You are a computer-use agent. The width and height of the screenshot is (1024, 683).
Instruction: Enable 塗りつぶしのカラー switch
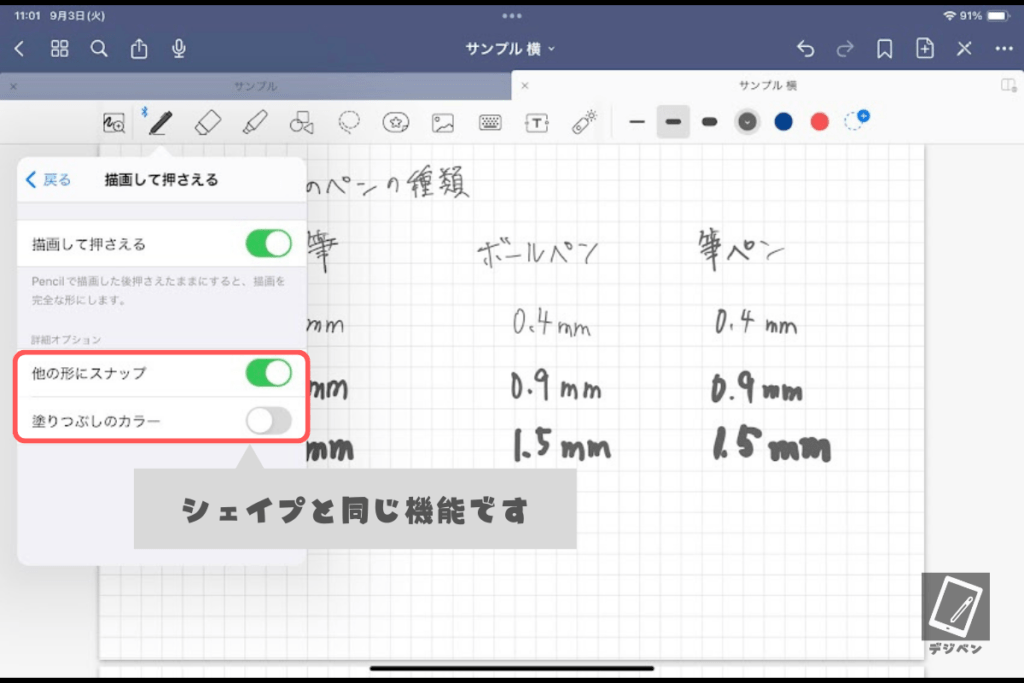pyautogui.click(x=268, y=421)
